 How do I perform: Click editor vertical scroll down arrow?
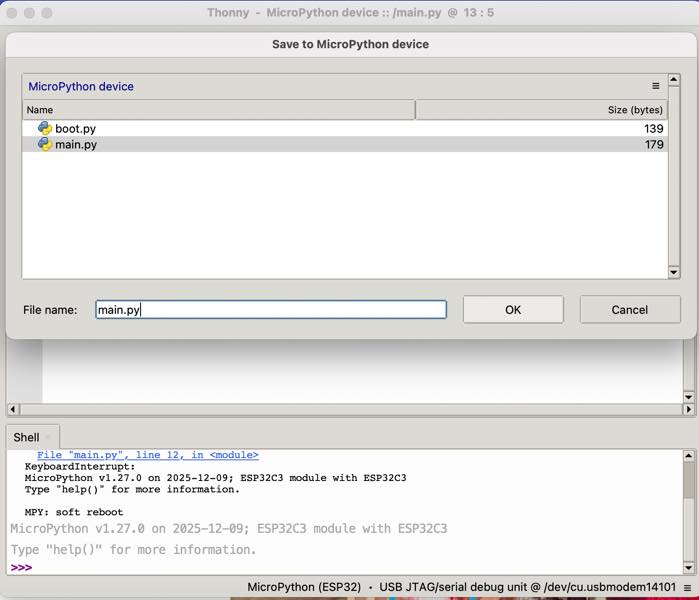[688, 397]
